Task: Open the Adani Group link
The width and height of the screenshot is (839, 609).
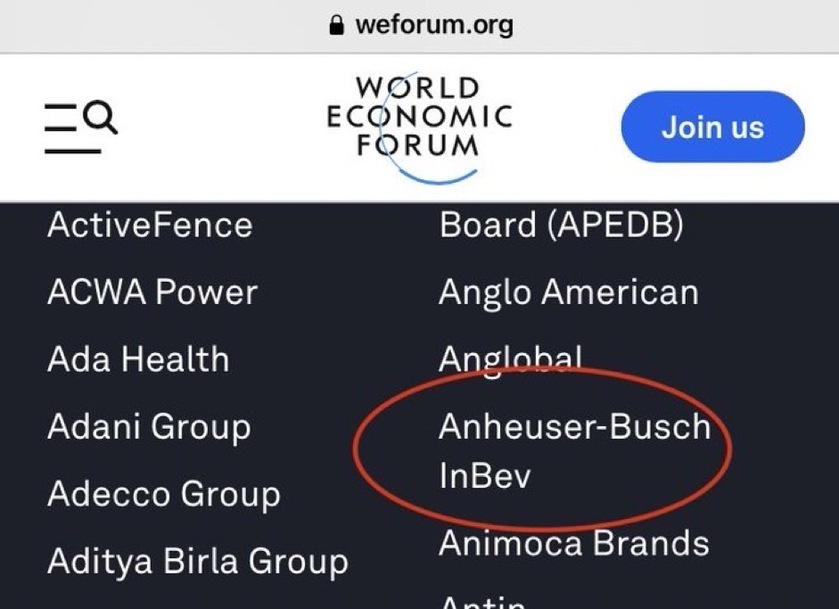Action: pos(149,427)
